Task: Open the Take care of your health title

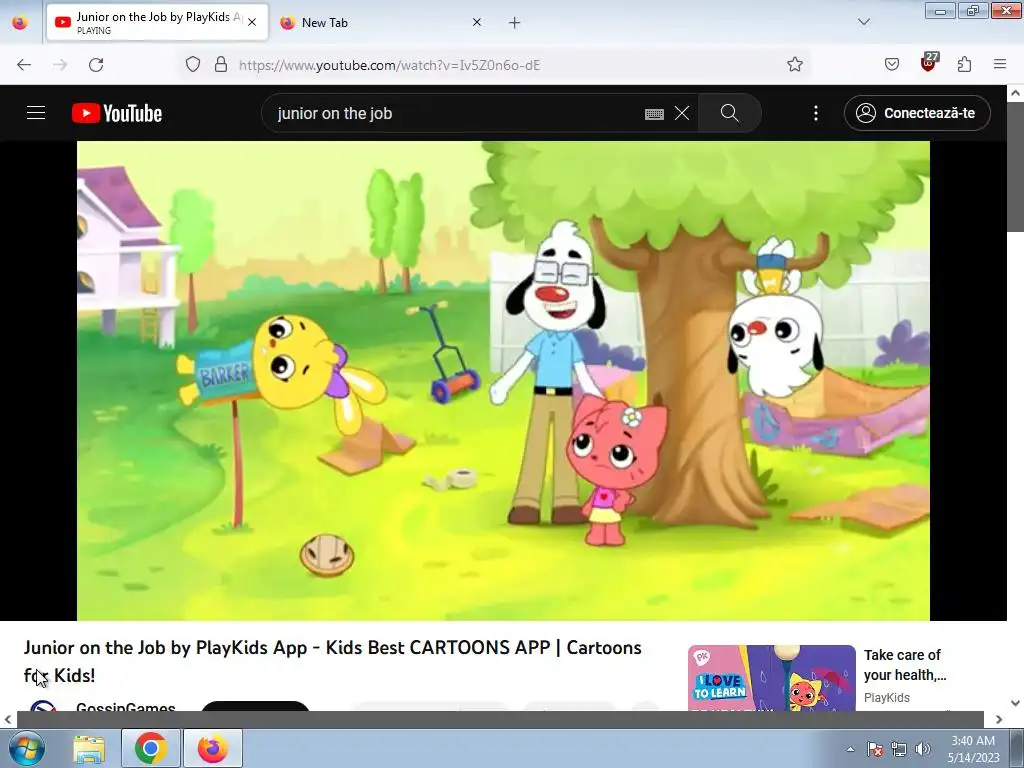Action: coord(905,665)
